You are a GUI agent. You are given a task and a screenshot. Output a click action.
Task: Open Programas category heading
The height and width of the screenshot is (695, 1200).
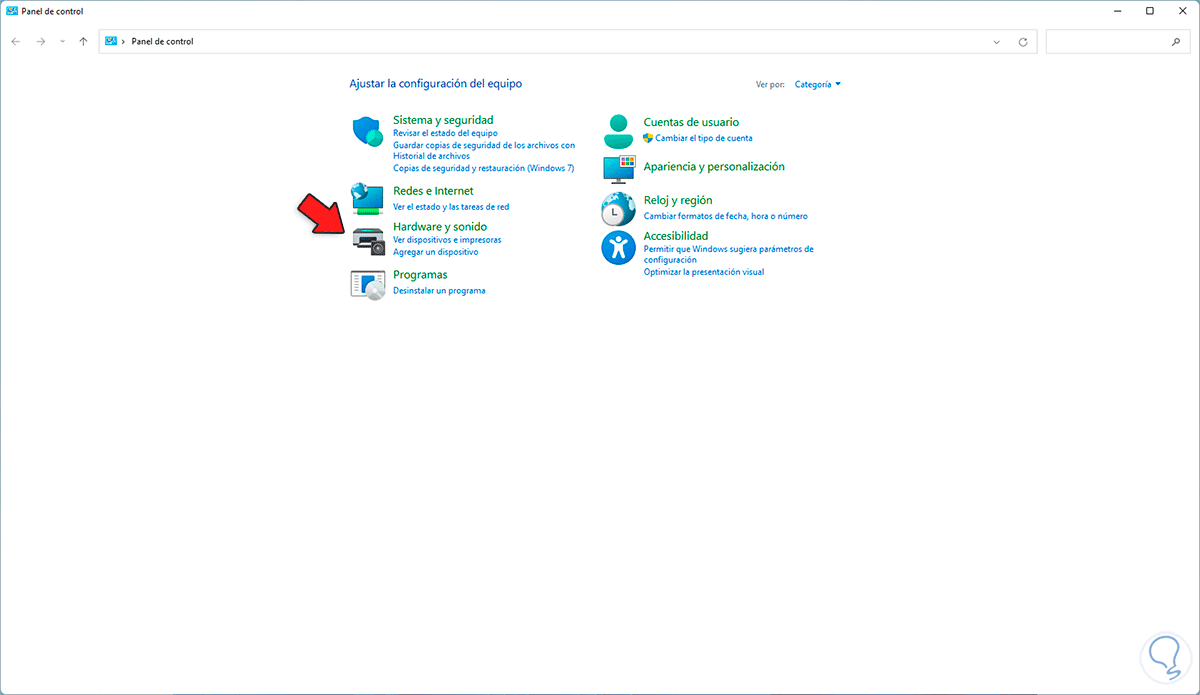420,275
